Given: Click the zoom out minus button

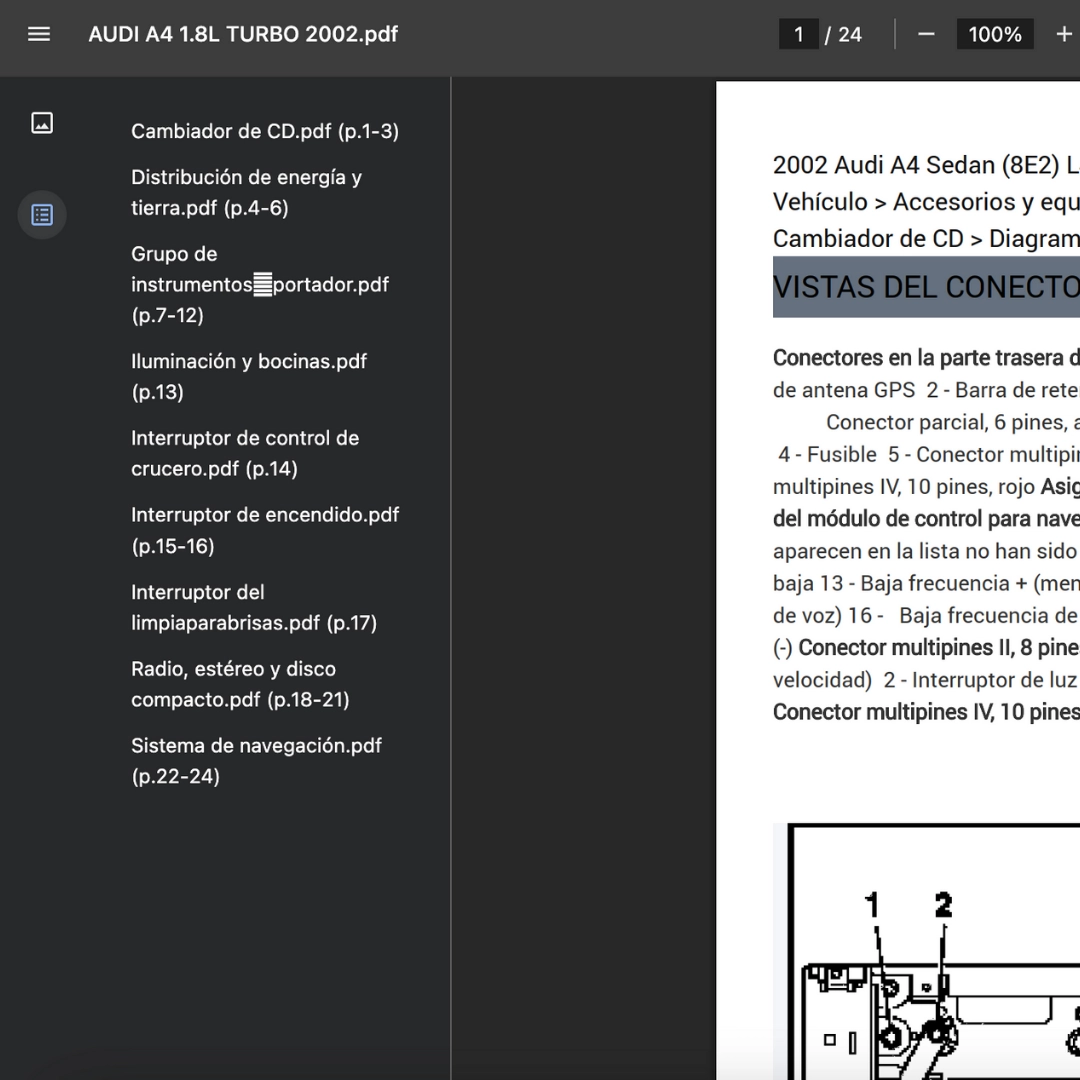Looking at the screenshot, I should point(926,34).
